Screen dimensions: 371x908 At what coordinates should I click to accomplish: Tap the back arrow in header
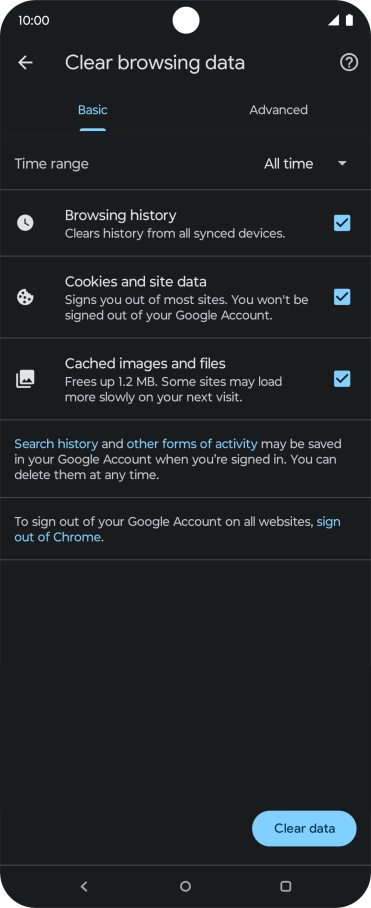pos(25,63)
